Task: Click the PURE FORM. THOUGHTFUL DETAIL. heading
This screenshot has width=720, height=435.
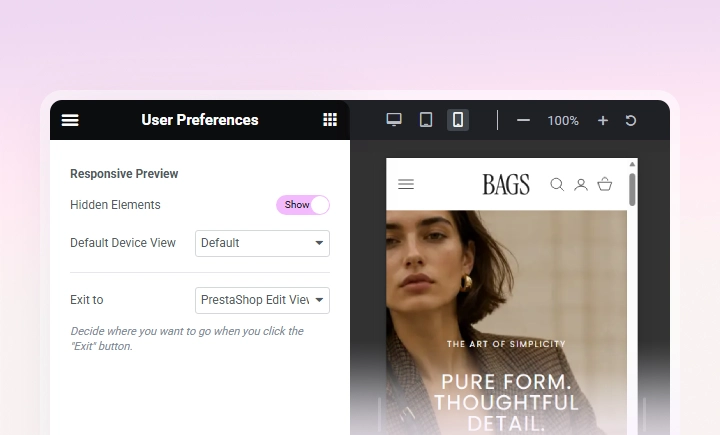Action: coord(506,403)
